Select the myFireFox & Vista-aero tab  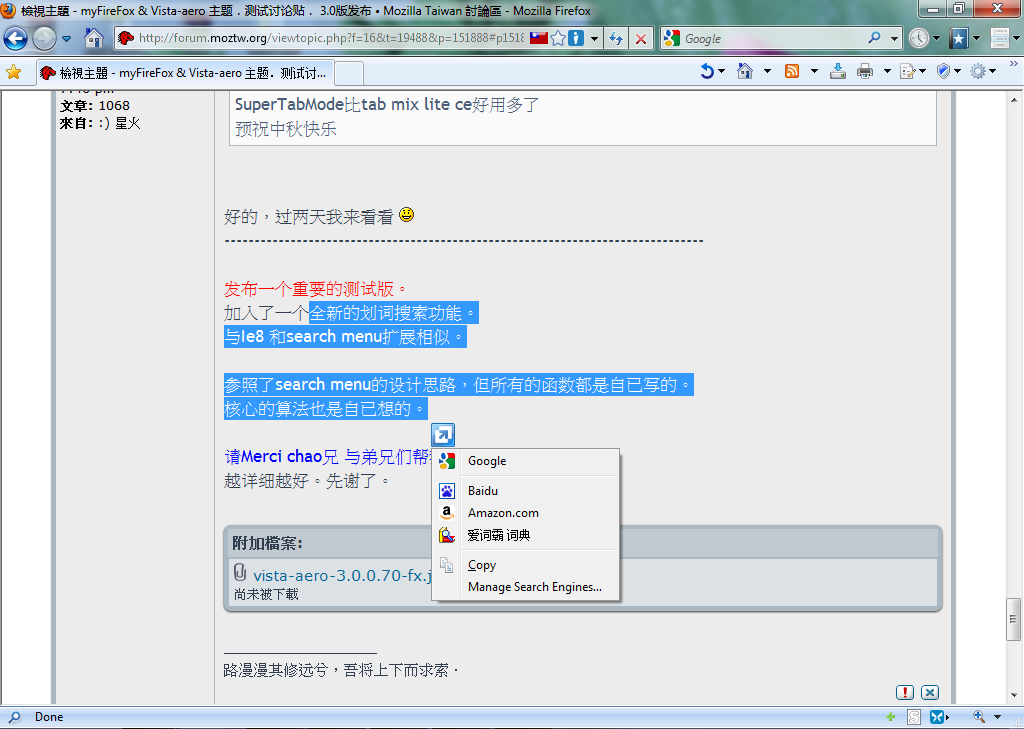185,73
